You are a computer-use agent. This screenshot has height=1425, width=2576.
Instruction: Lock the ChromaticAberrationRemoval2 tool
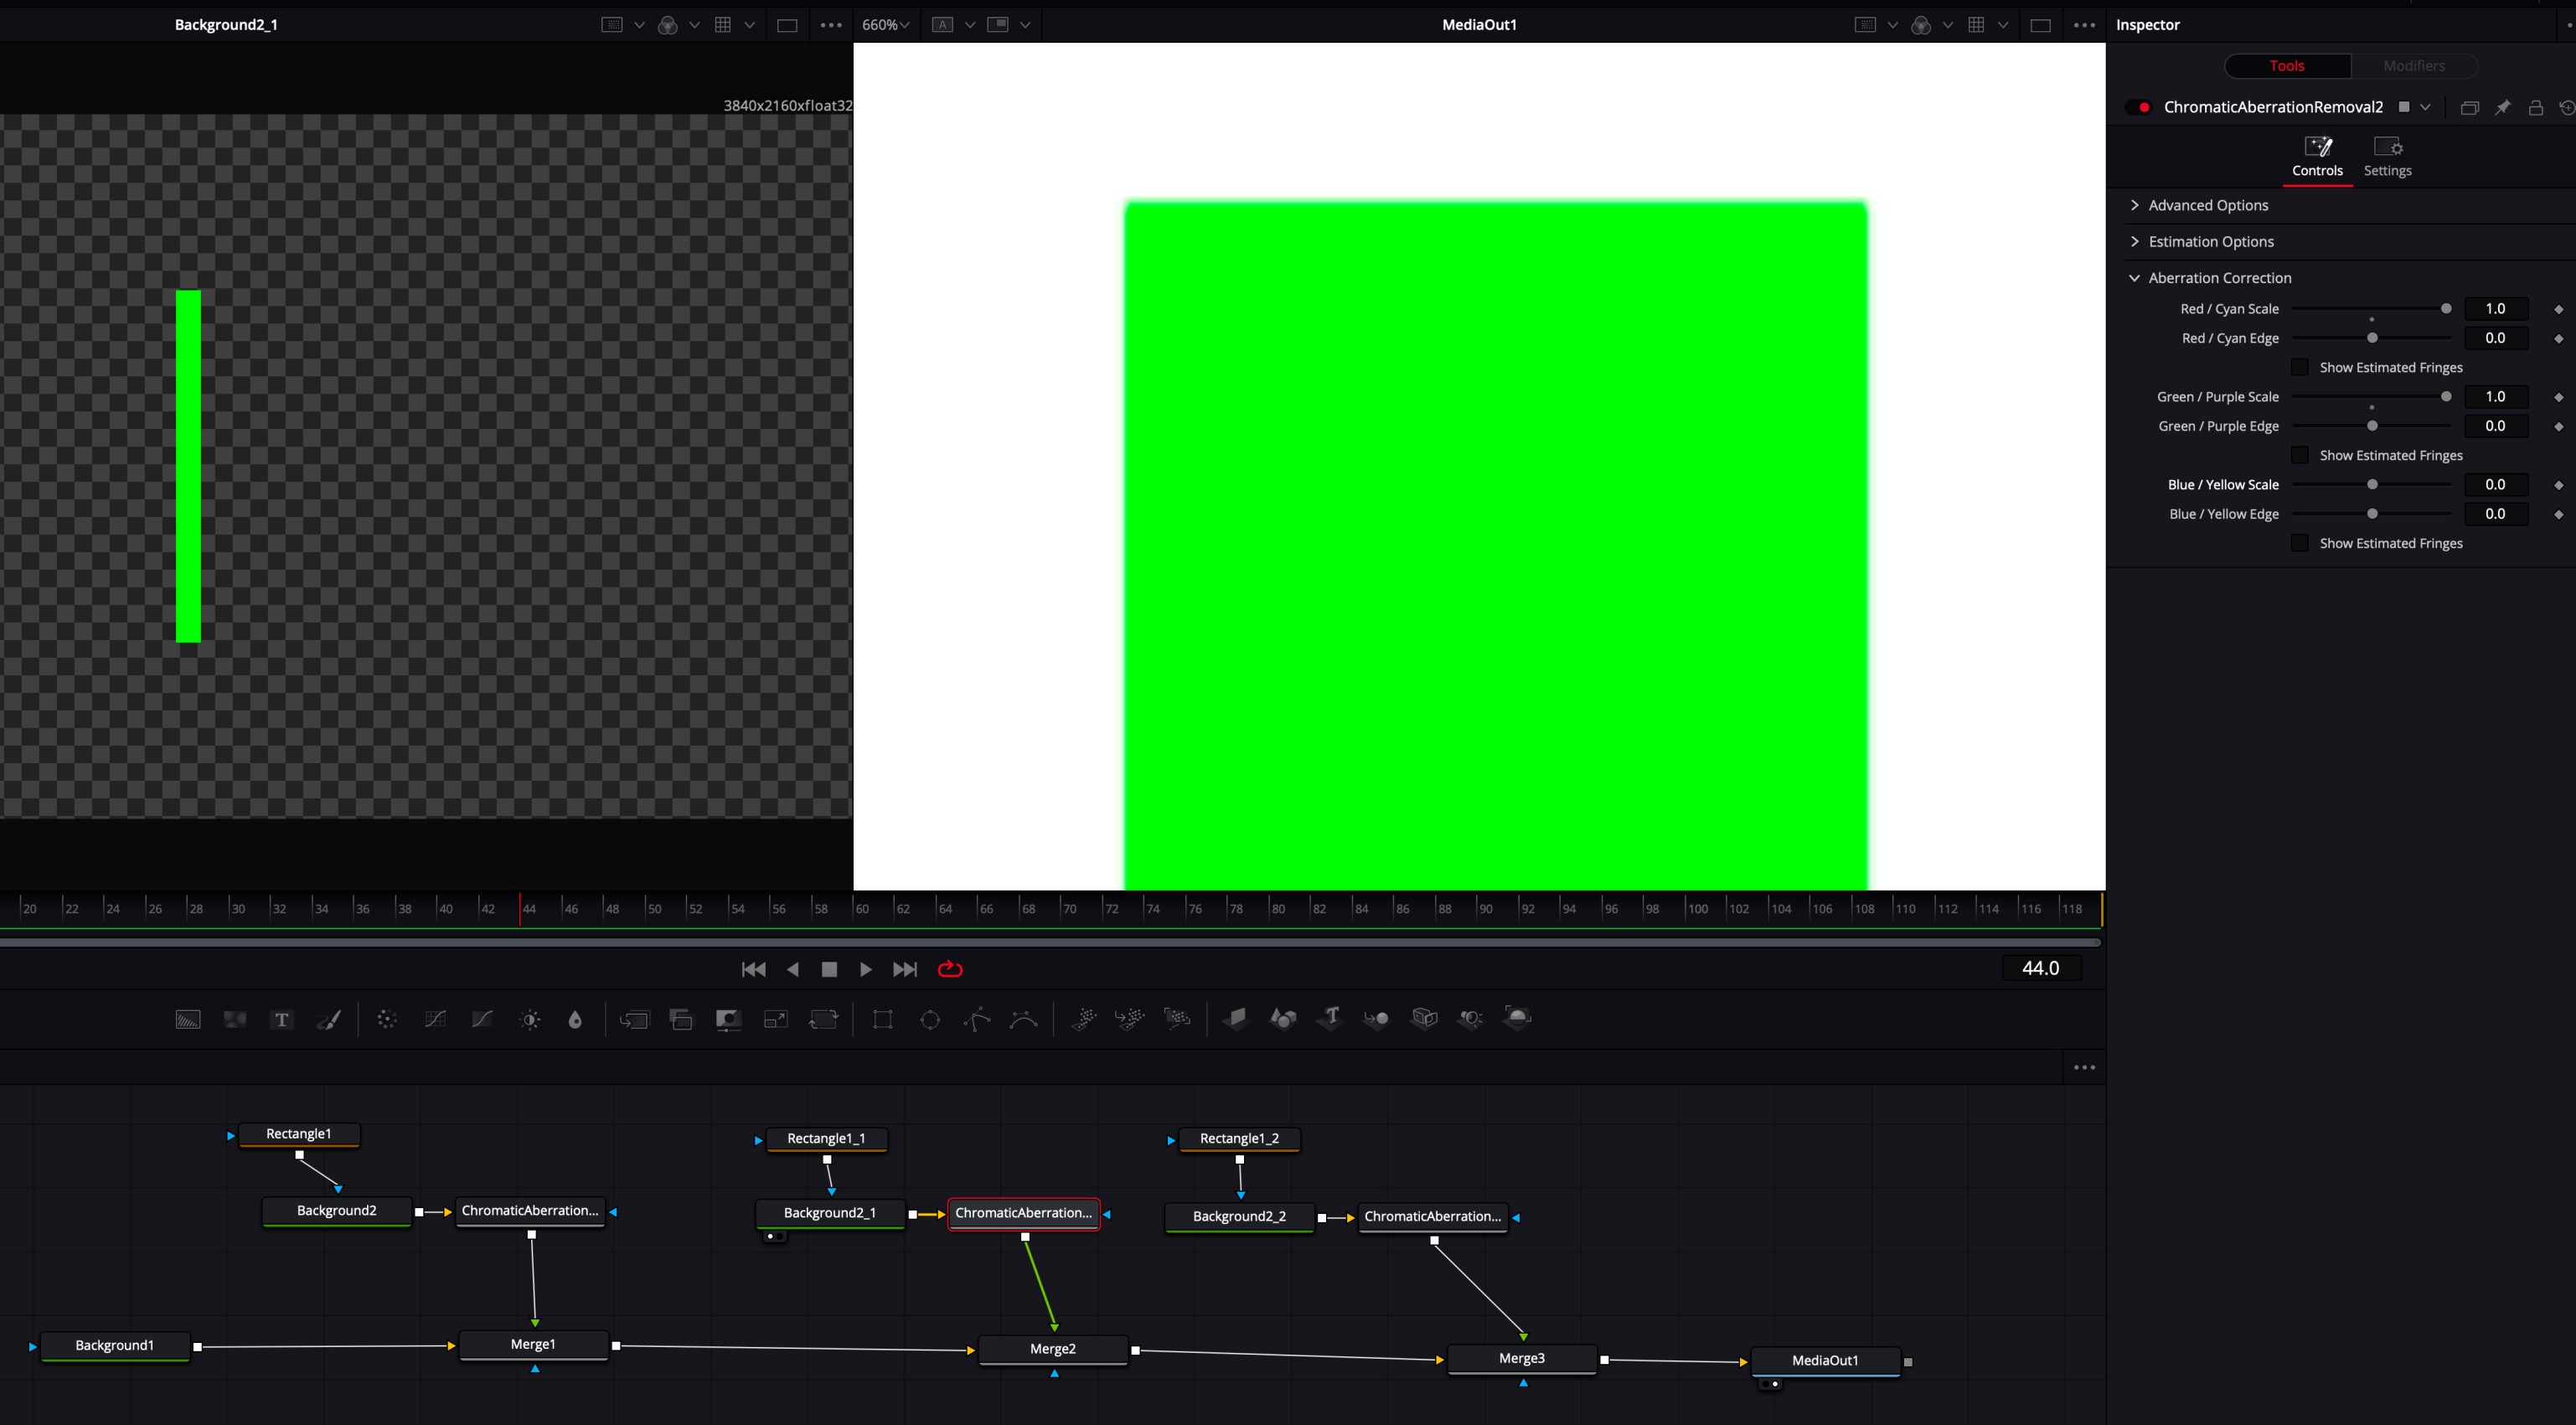pos(2535,108)
